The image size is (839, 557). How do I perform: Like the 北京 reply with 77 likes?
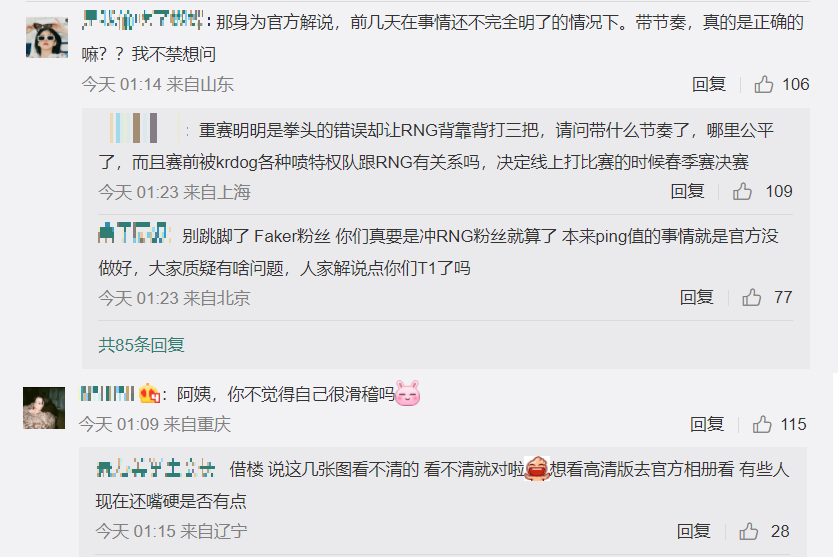pyautogui.click(x=751, y=297)
